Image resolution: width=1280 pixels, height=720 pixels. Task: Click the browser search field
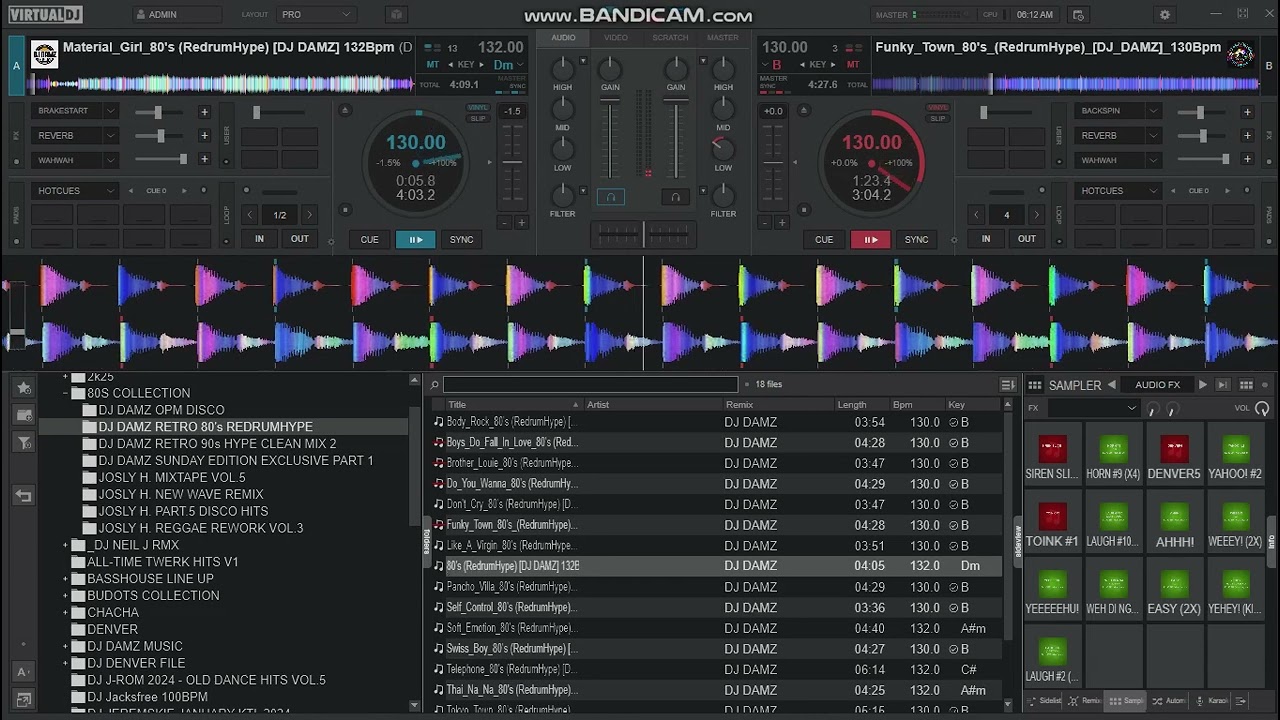[x=590, y=385]
